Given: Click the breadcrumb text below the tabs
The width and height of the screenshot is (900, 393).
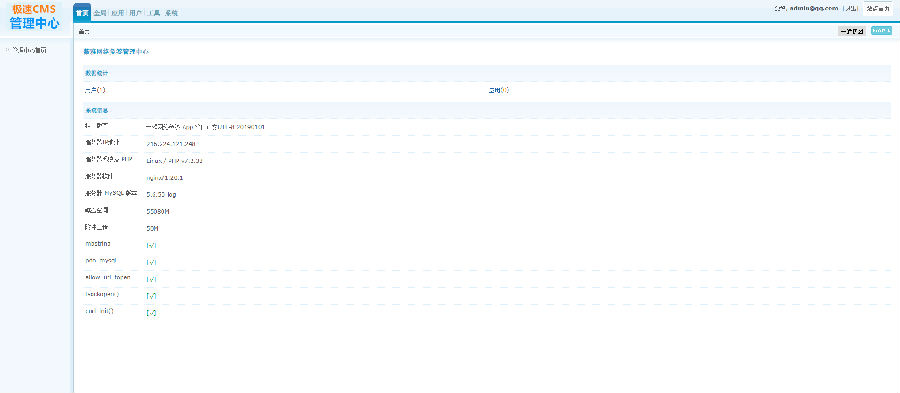Looking at the screenshot, I should click(x=84, y=32).
